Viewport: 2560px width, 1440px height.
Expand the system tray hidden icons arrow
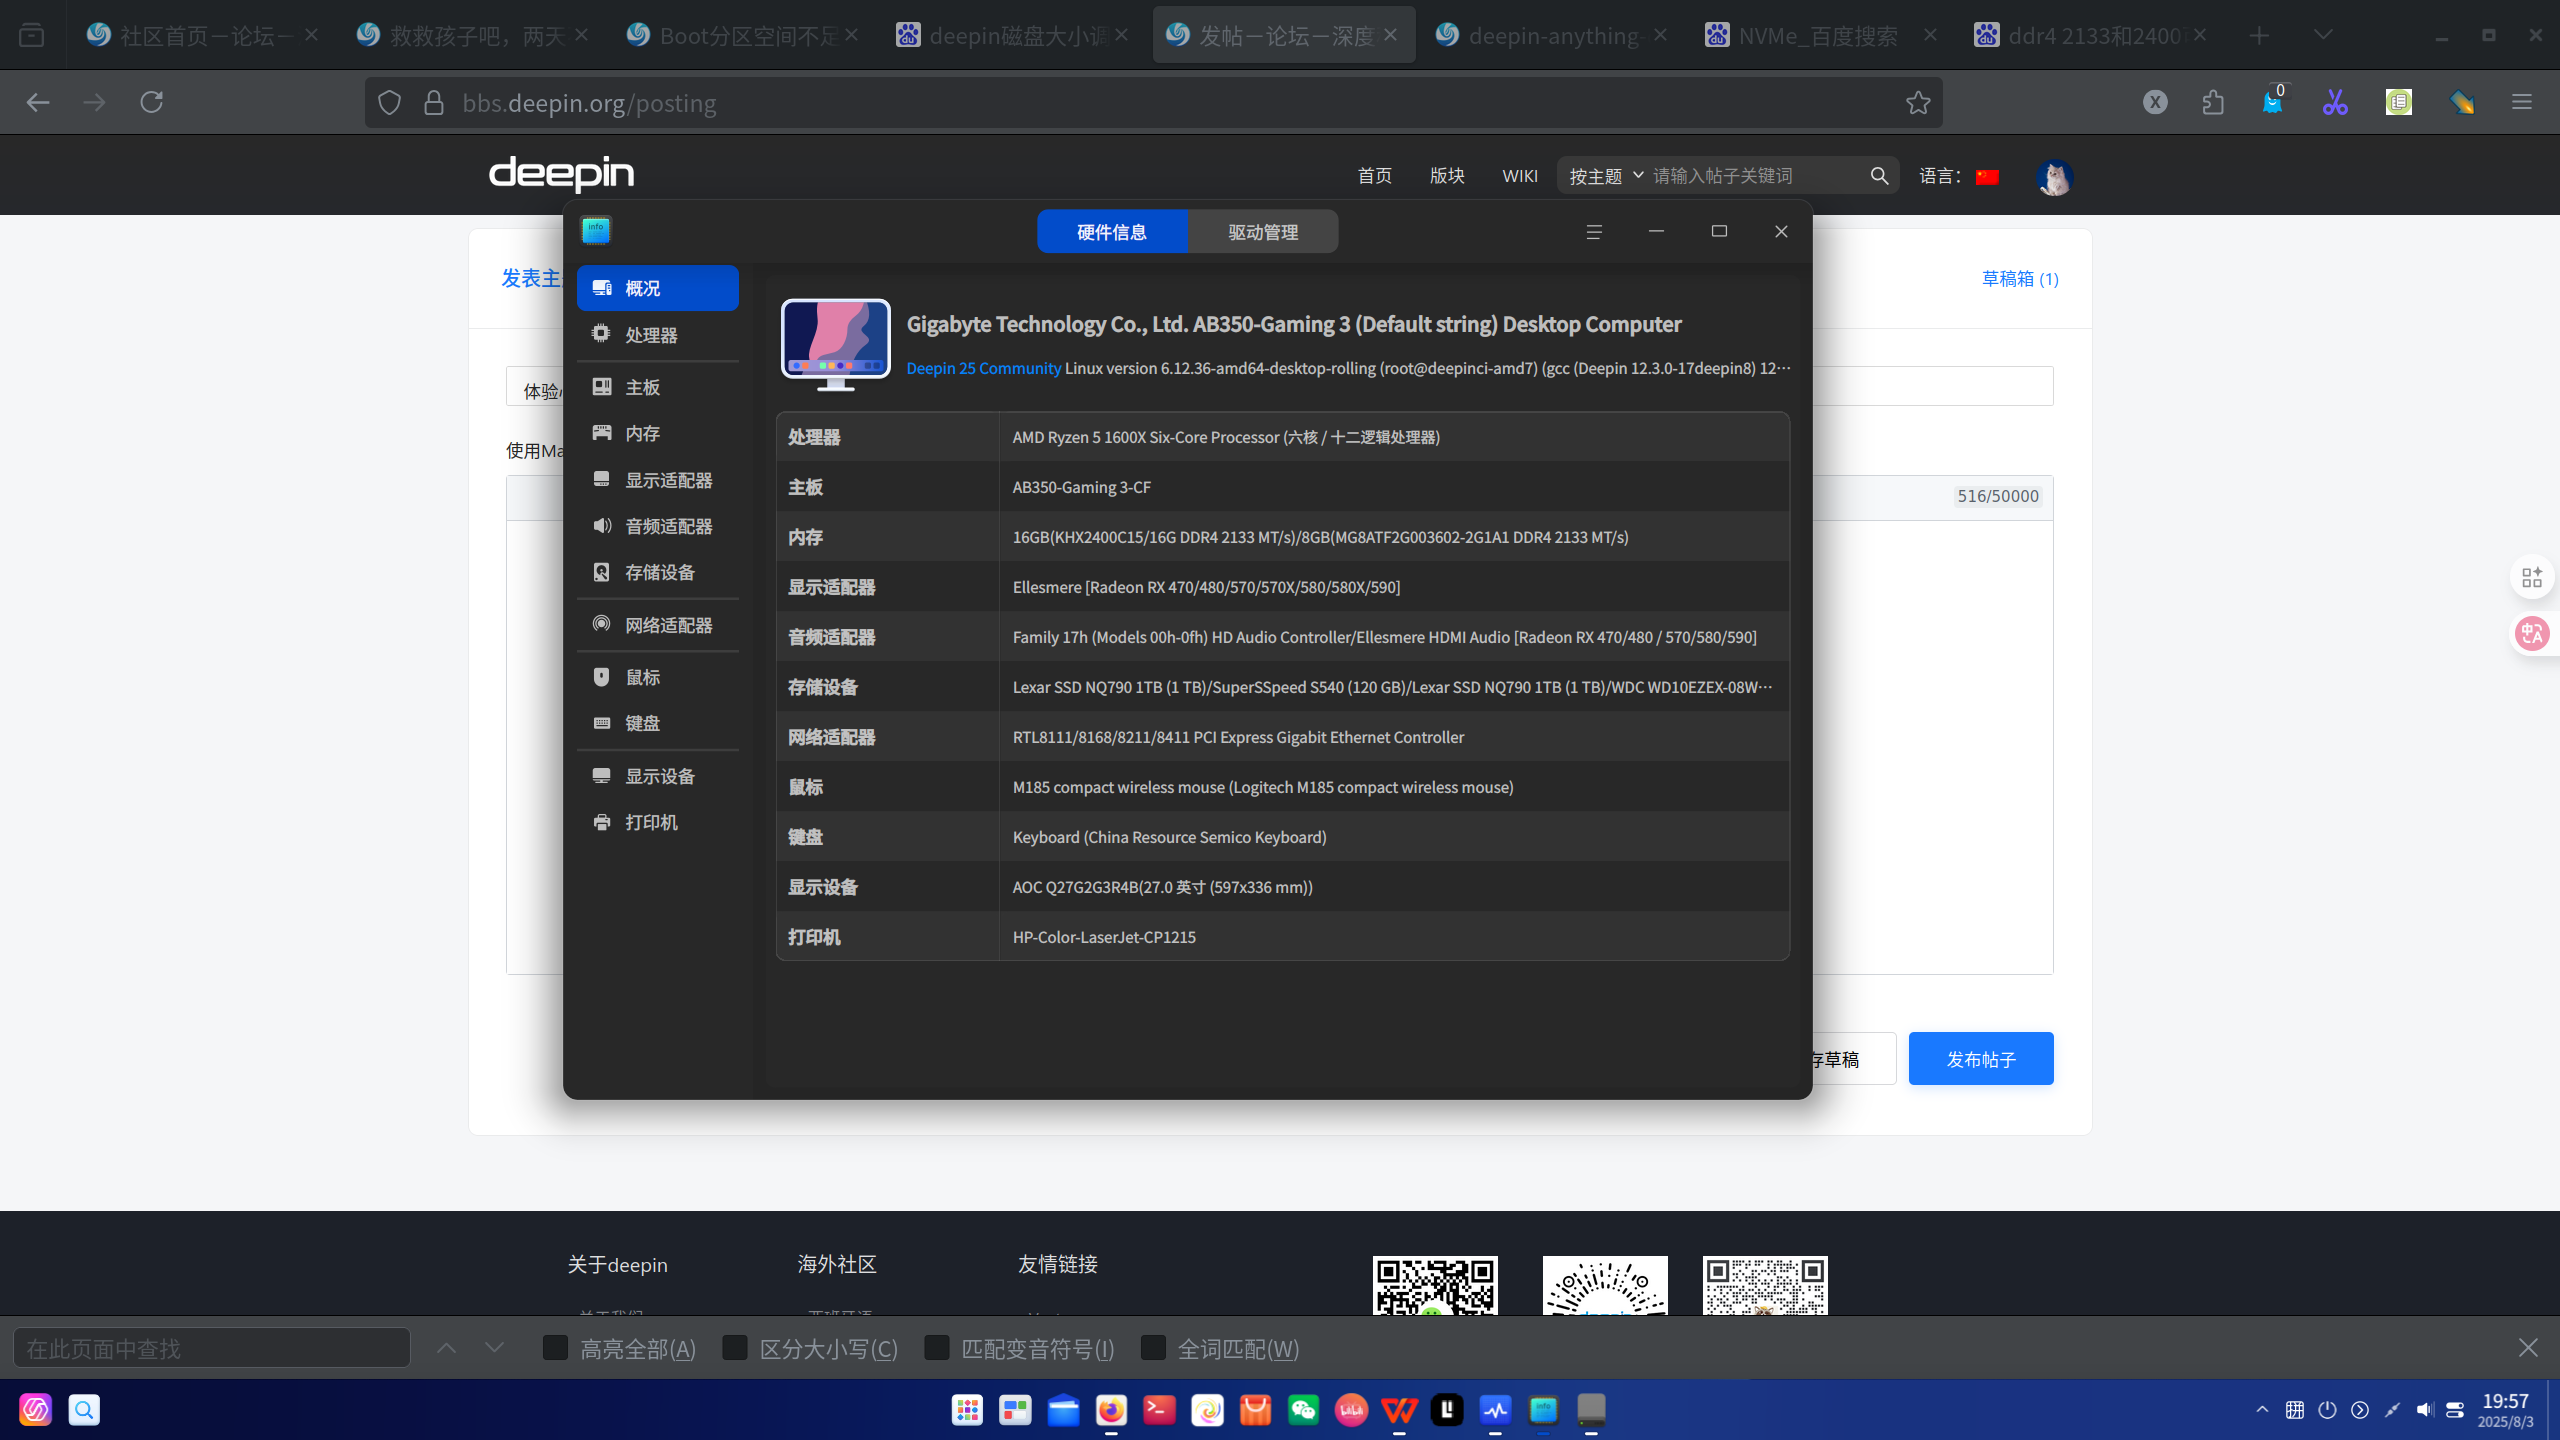[2262, 1410]
